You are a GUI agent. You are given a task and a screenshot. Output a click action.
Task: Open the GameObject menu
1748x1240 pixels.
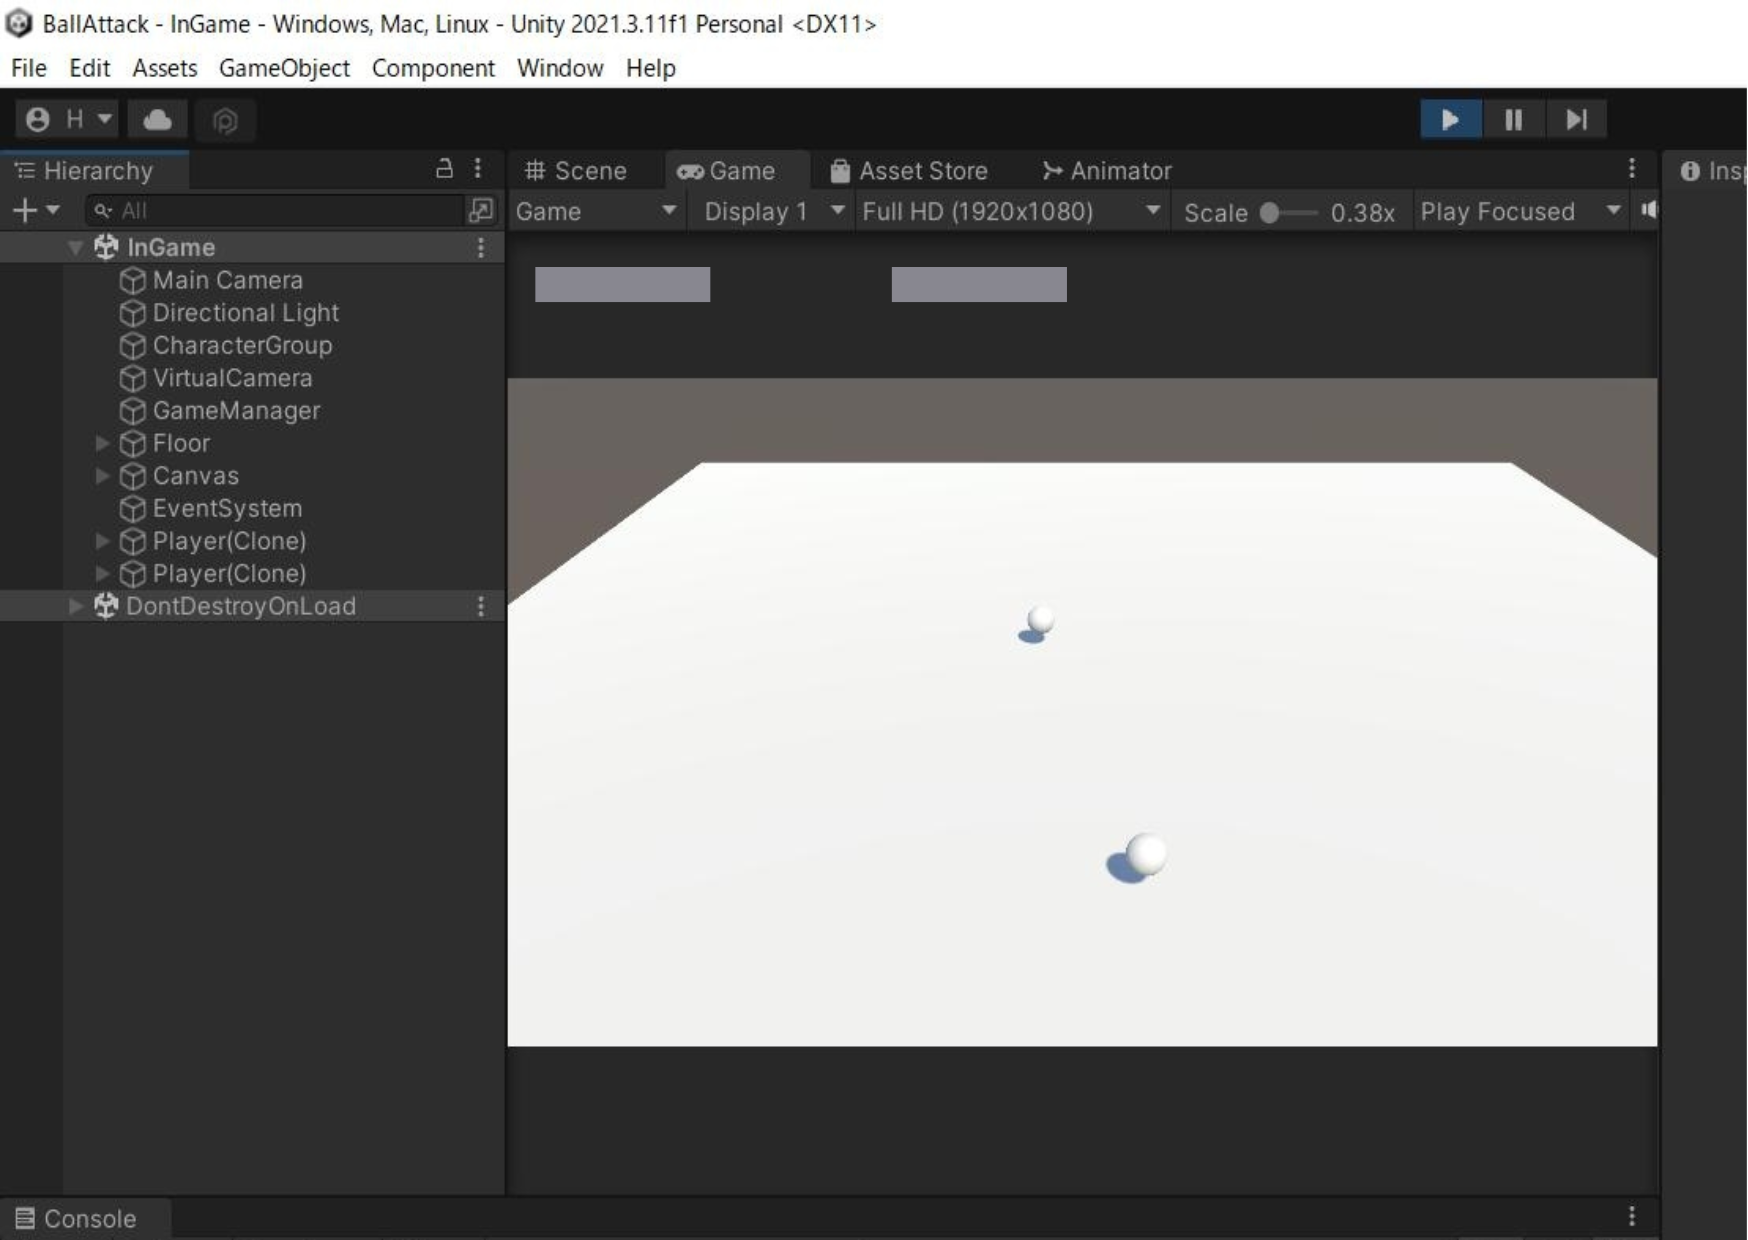284,68
